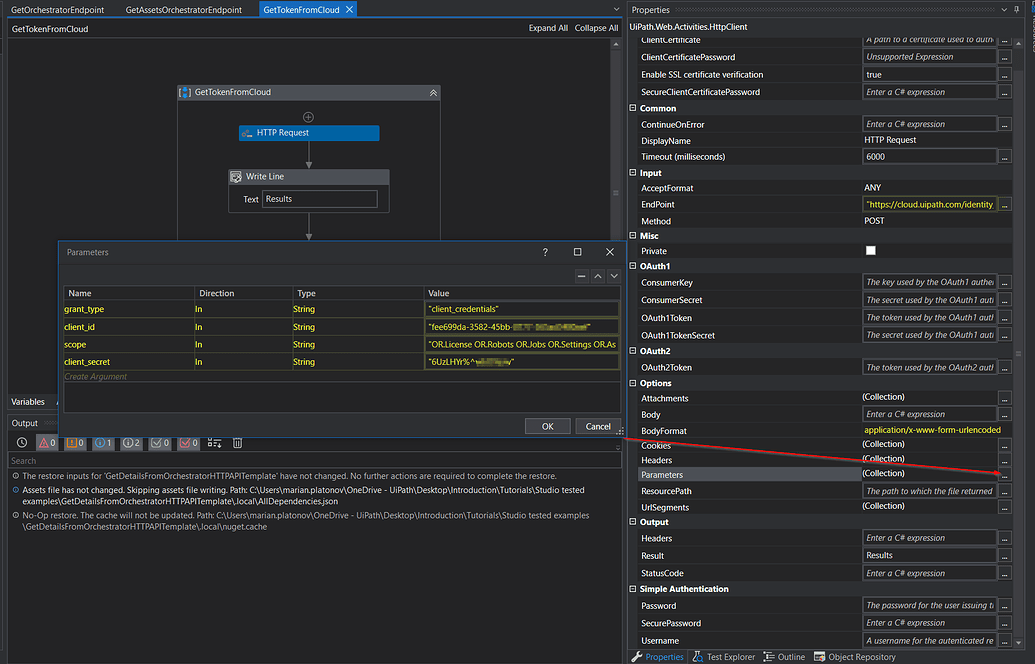This screenshot has height=664, width=1035.
Task: Switch to the GetOrchestratorEndpoint tab
Action: [x=57, y=9]
